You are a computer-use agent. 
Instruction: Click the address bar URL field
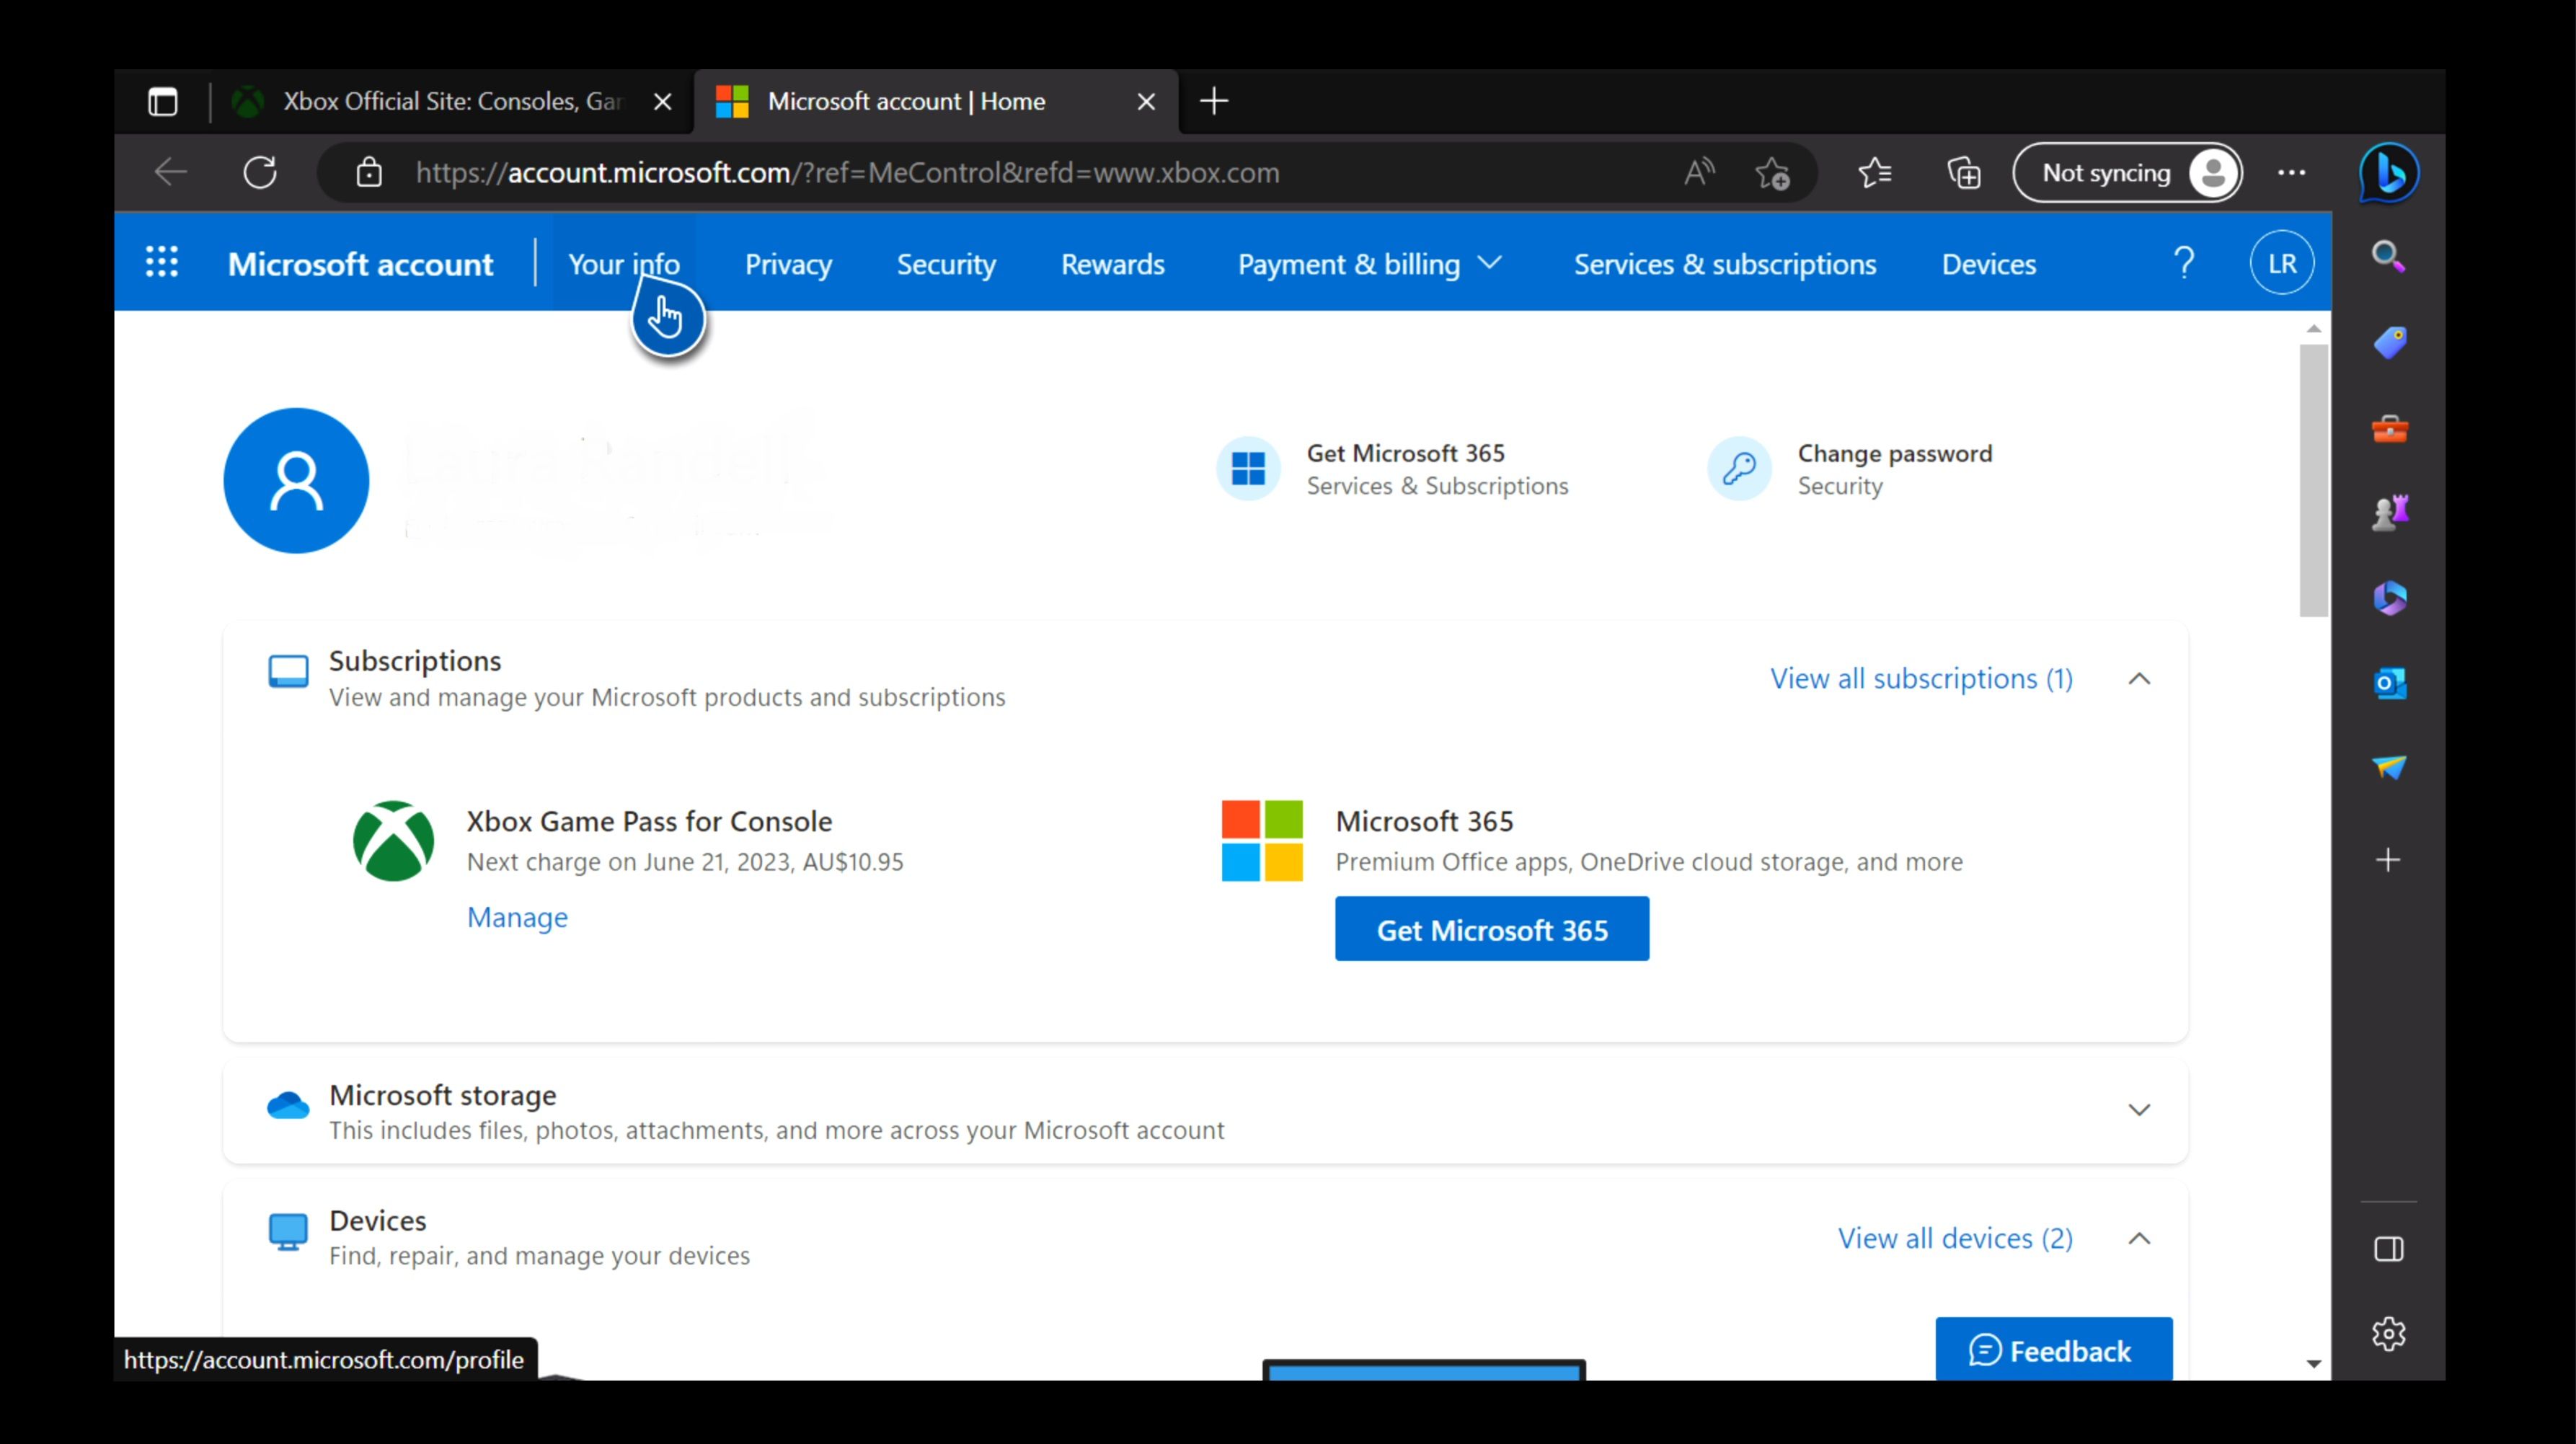click(x=1000, y=173)
